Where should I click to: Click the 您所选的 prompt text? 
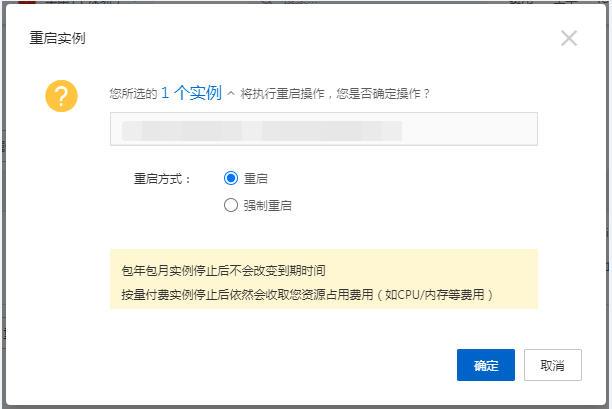[133, 94]
